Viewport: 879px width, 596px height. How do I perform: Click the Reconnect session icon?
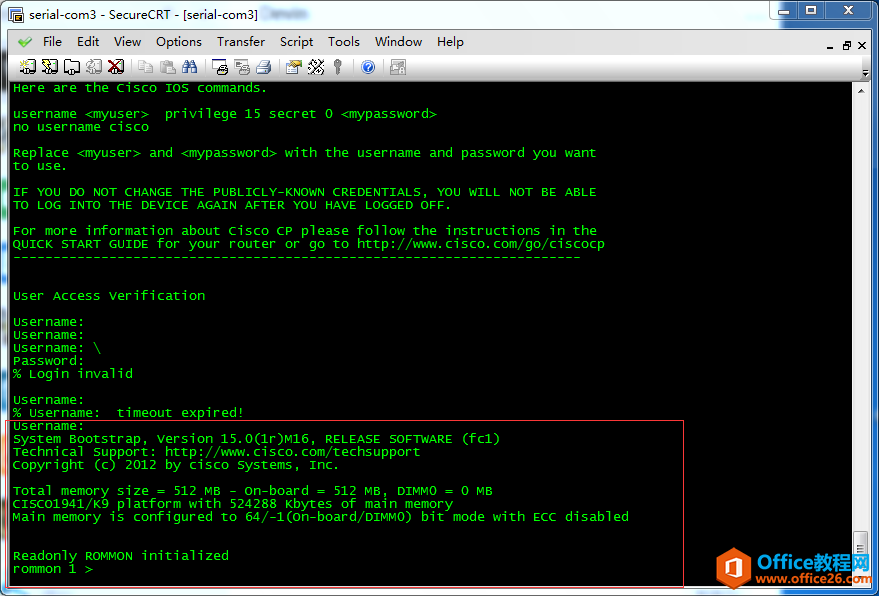coord(94,67)
